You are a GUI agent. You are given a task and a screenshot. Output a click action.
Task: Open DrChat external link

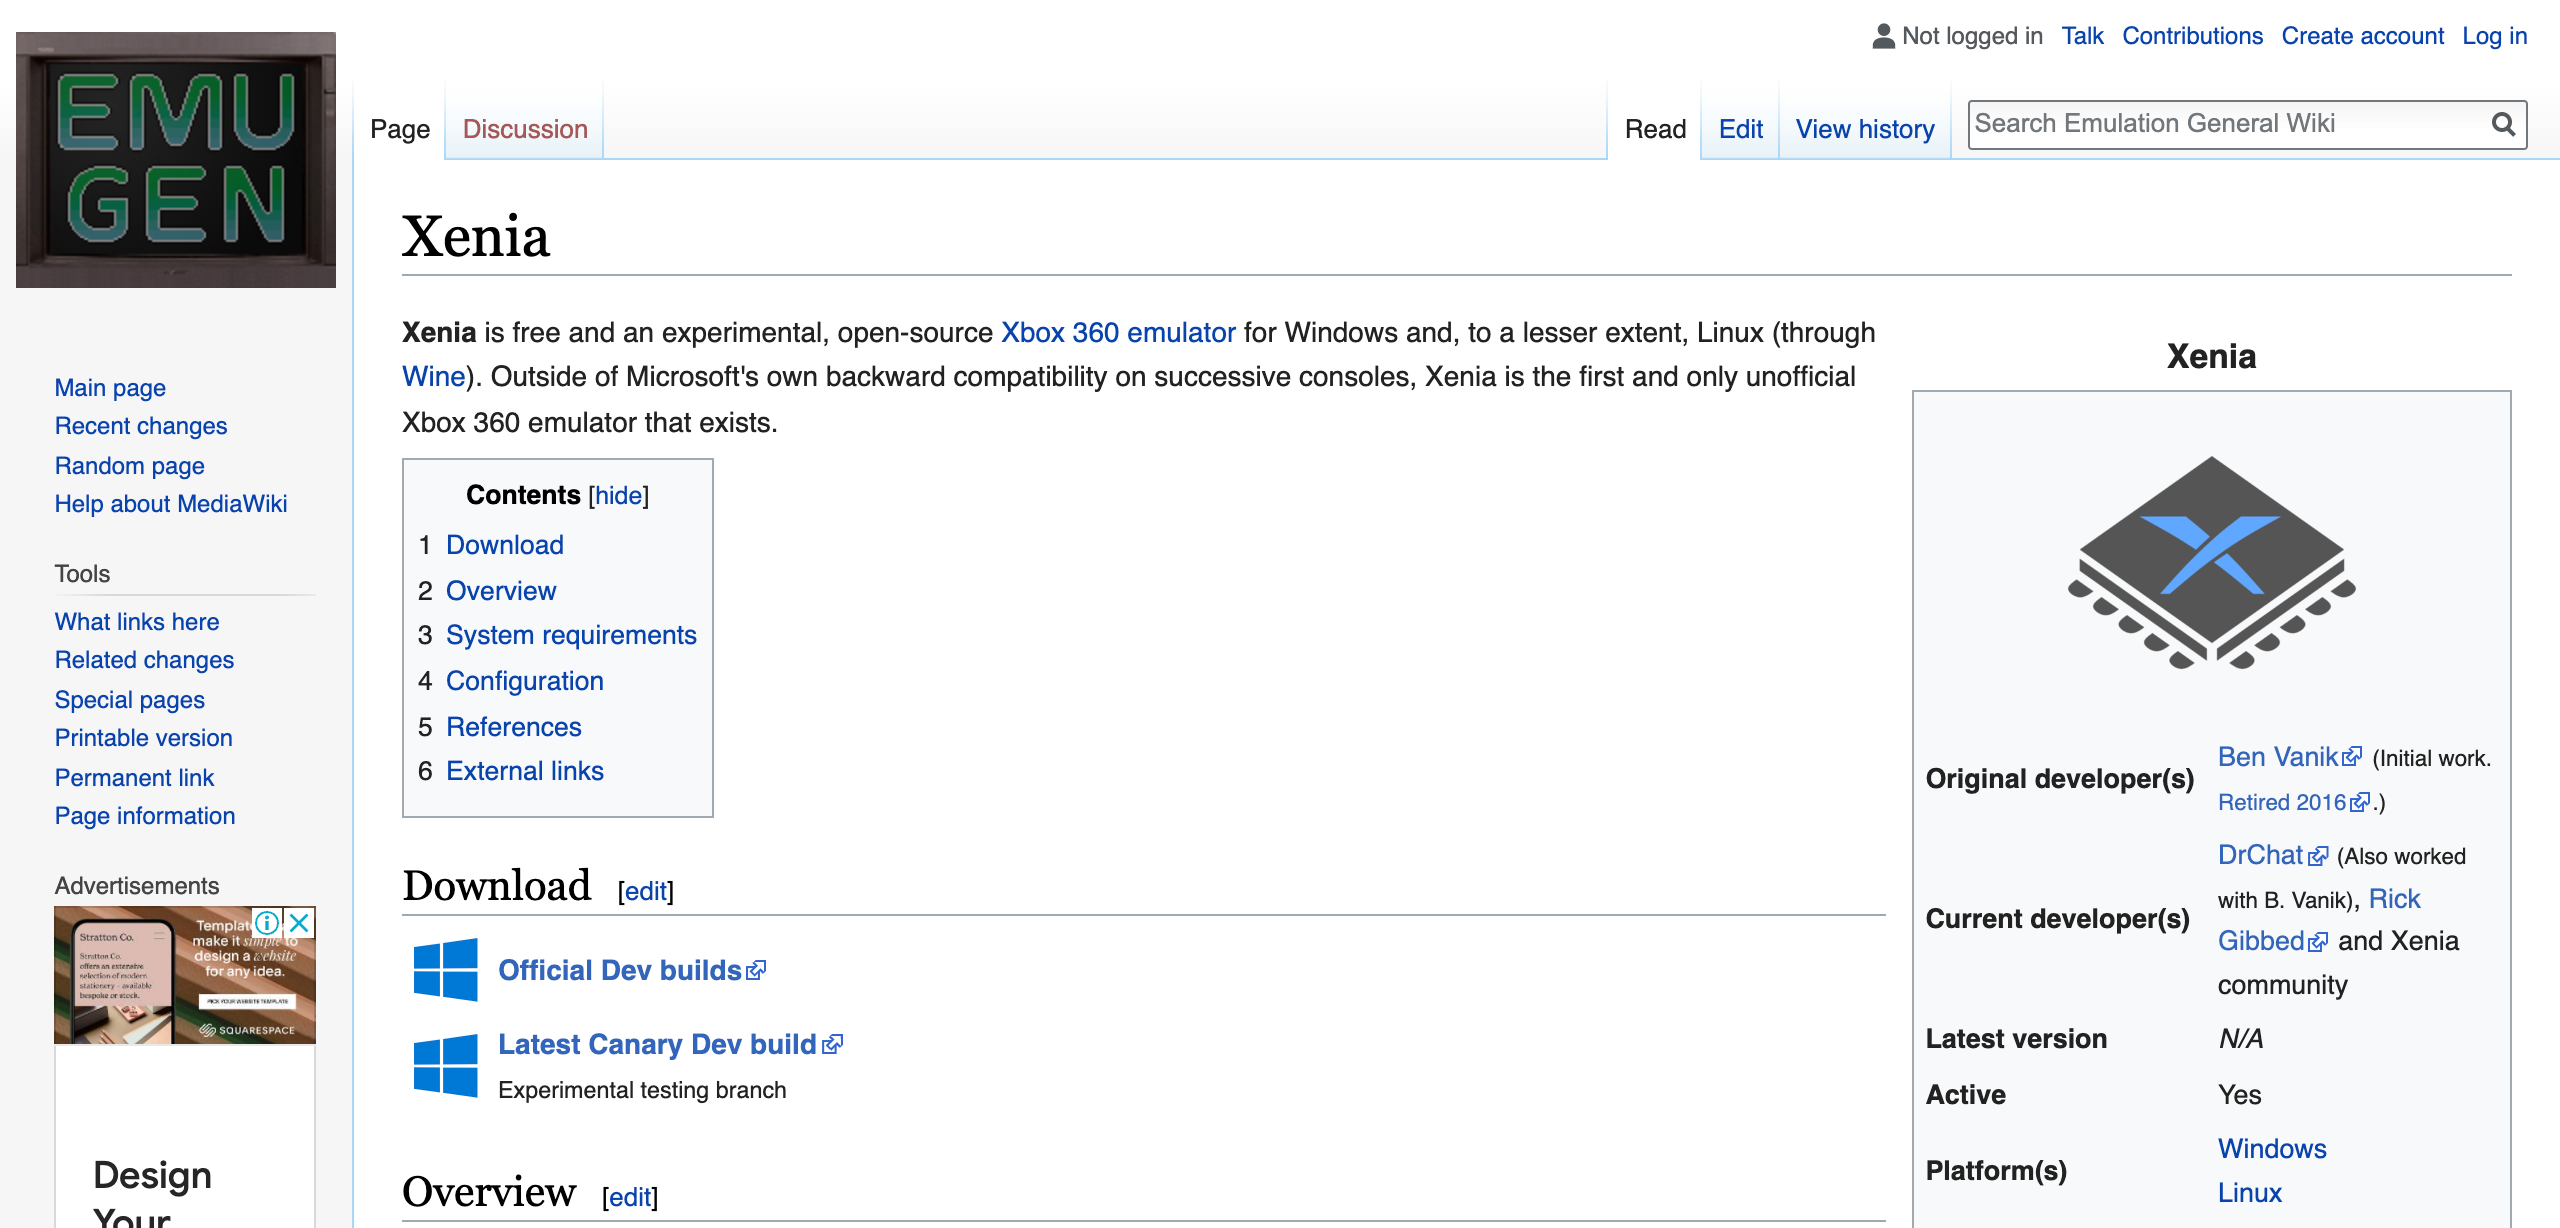(2272, 855)
